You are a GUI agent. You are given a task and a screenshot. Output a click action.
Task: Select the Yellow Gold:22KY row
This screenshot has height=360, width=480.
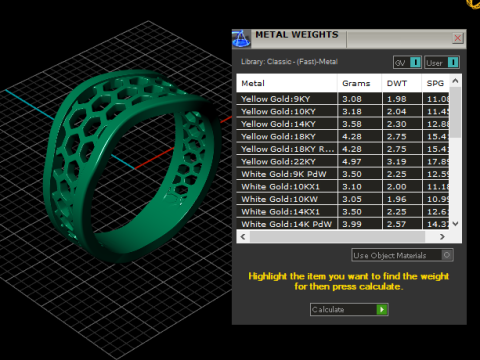pyautogui.click(x=343, y=162)
